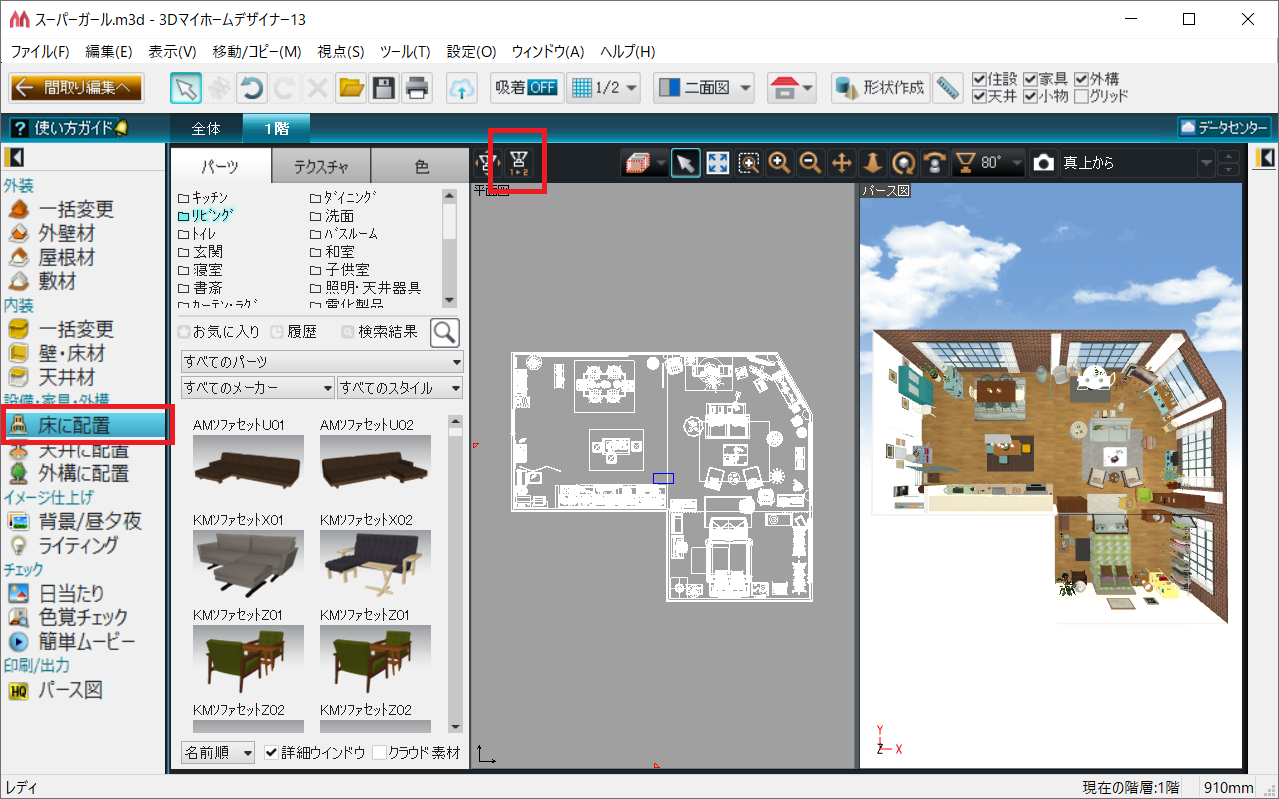Click the 間取り編集へ button
1279x799 pixels.
pos(76,88)
